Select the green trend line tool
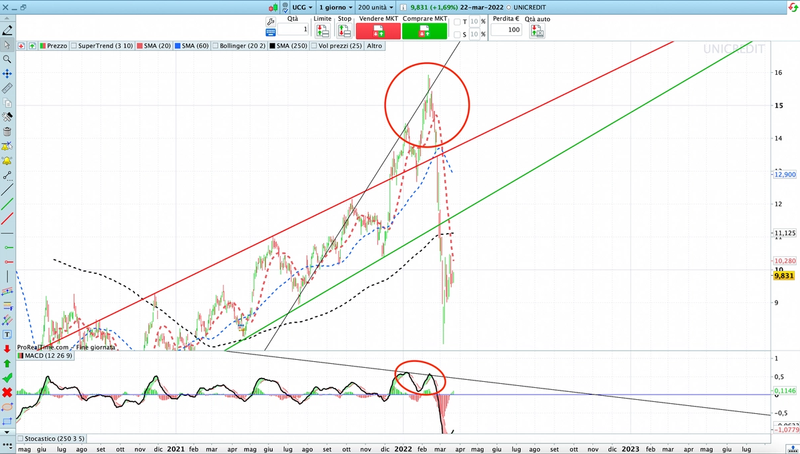The width and height of the screenshot is (800, 454). tap(7, 205)
